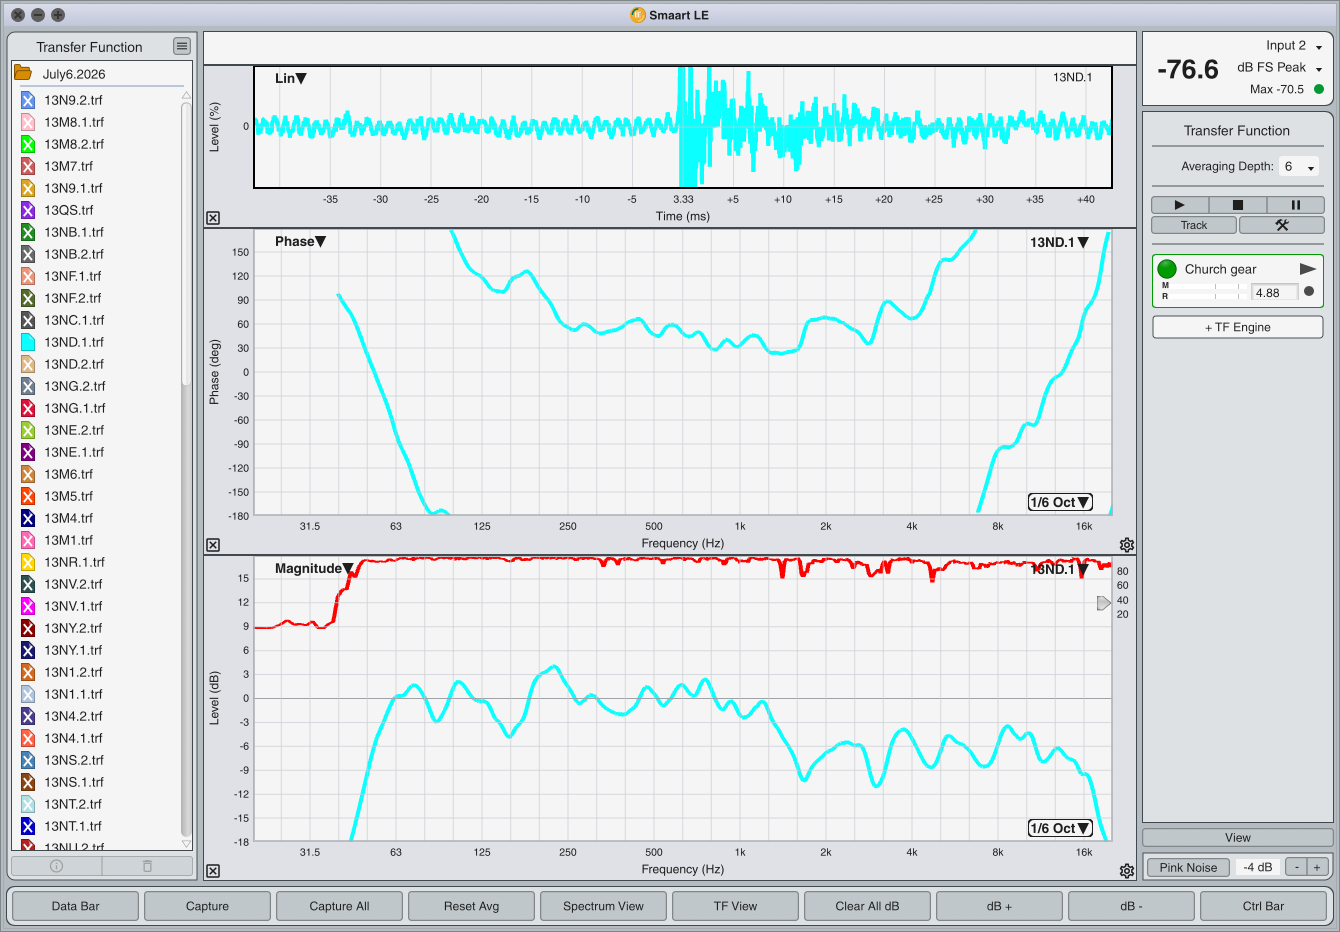Stop measurement with the stop button

pos(1237,205)
